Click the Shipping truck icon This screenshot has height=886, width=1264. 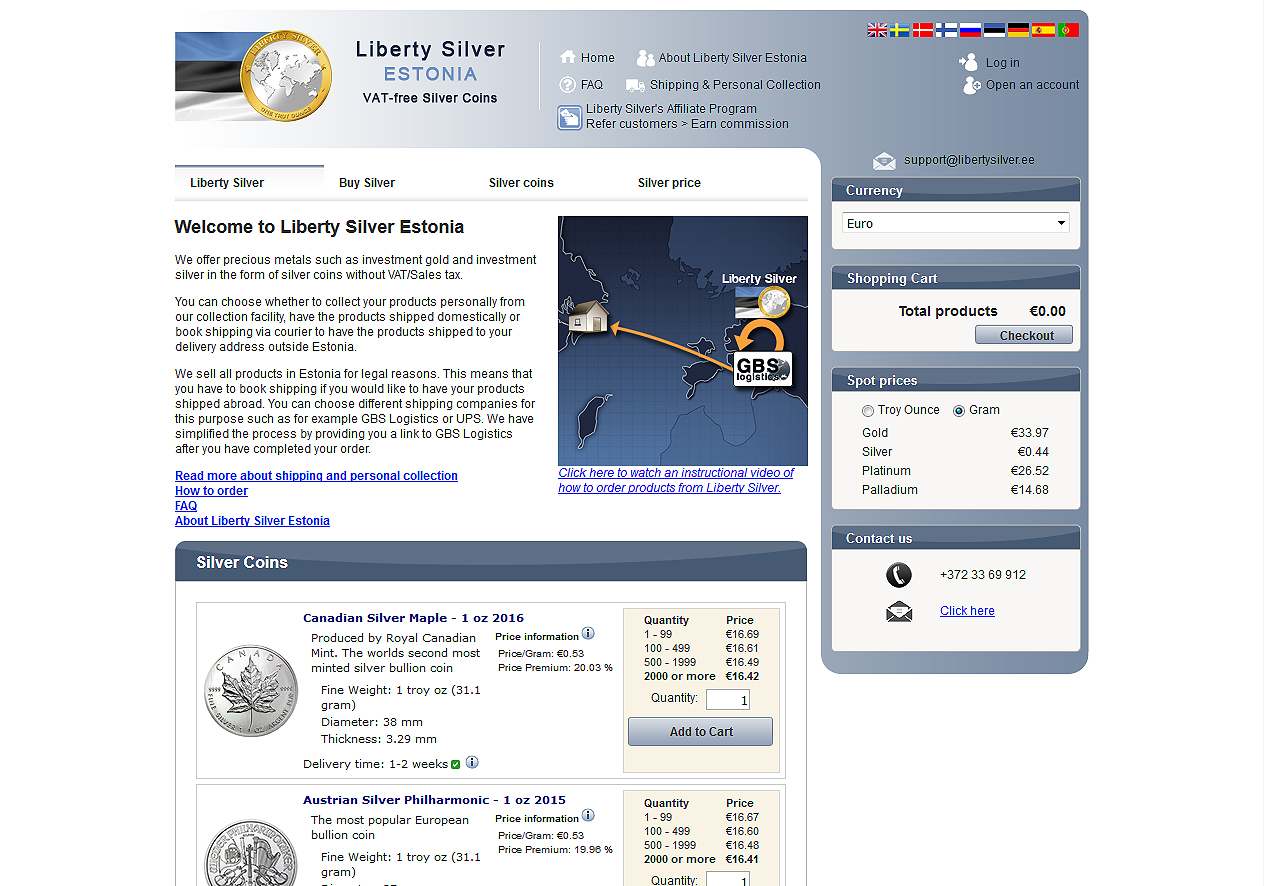[635, 86]
